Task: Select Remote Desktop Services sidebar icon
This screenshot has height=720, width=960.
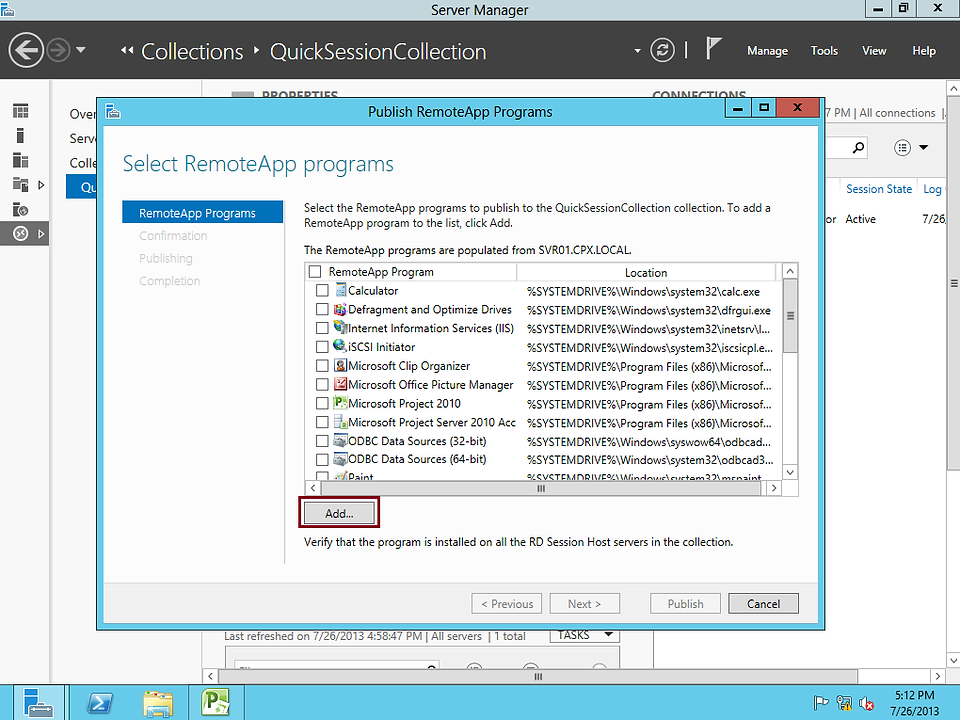Action: coord(21,233)
